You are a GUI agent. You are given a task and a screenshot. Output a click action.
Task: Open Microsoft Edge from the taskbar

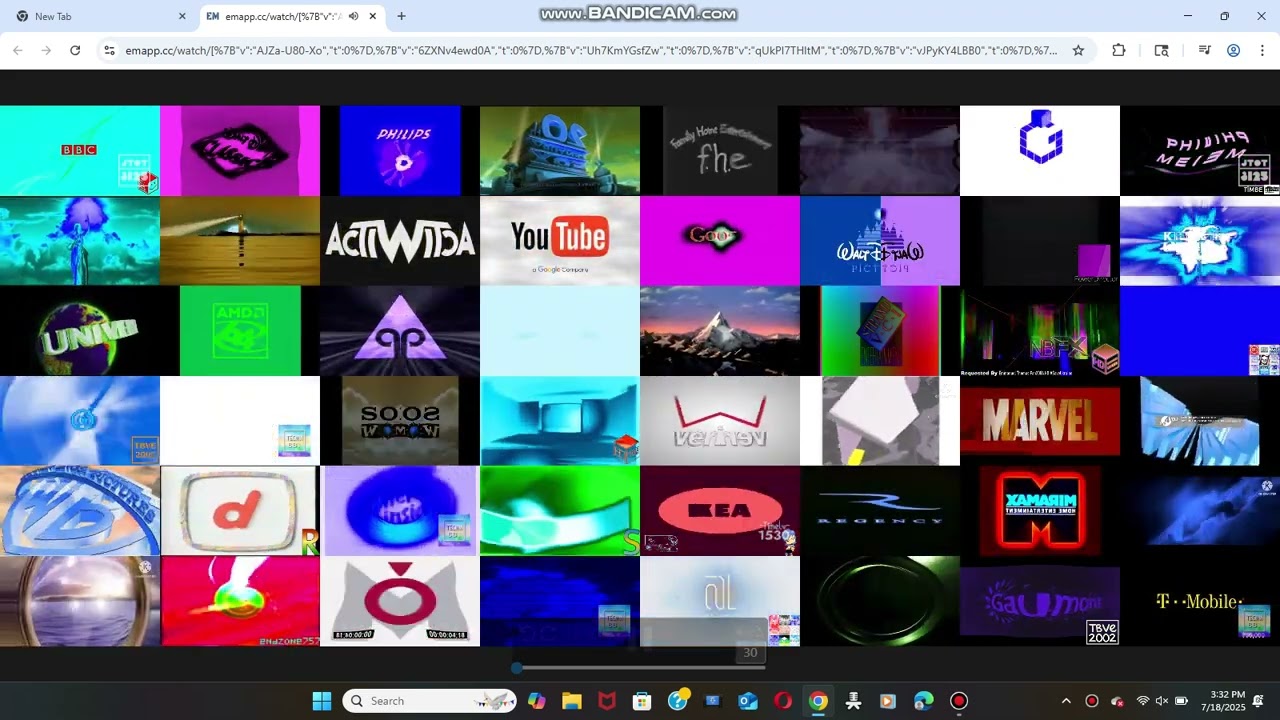(x=923, y=701)
